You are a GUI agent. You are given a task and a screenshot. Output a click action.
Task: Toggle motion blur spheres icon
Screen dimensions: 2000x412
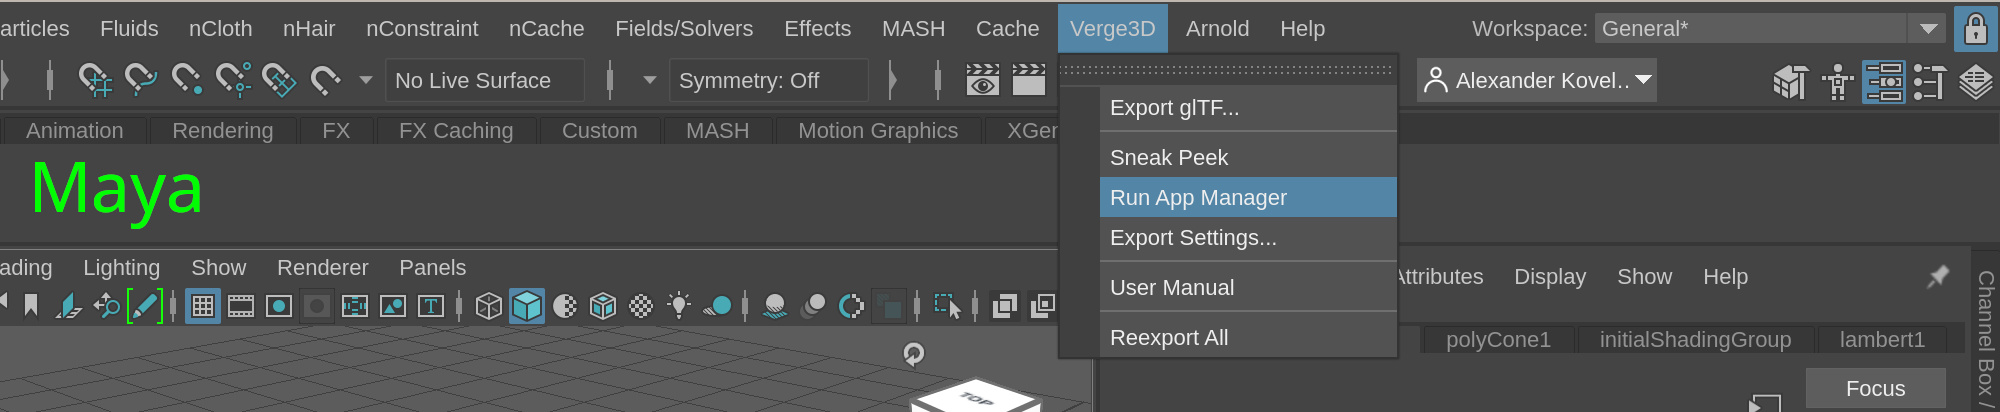pos(813,306)
